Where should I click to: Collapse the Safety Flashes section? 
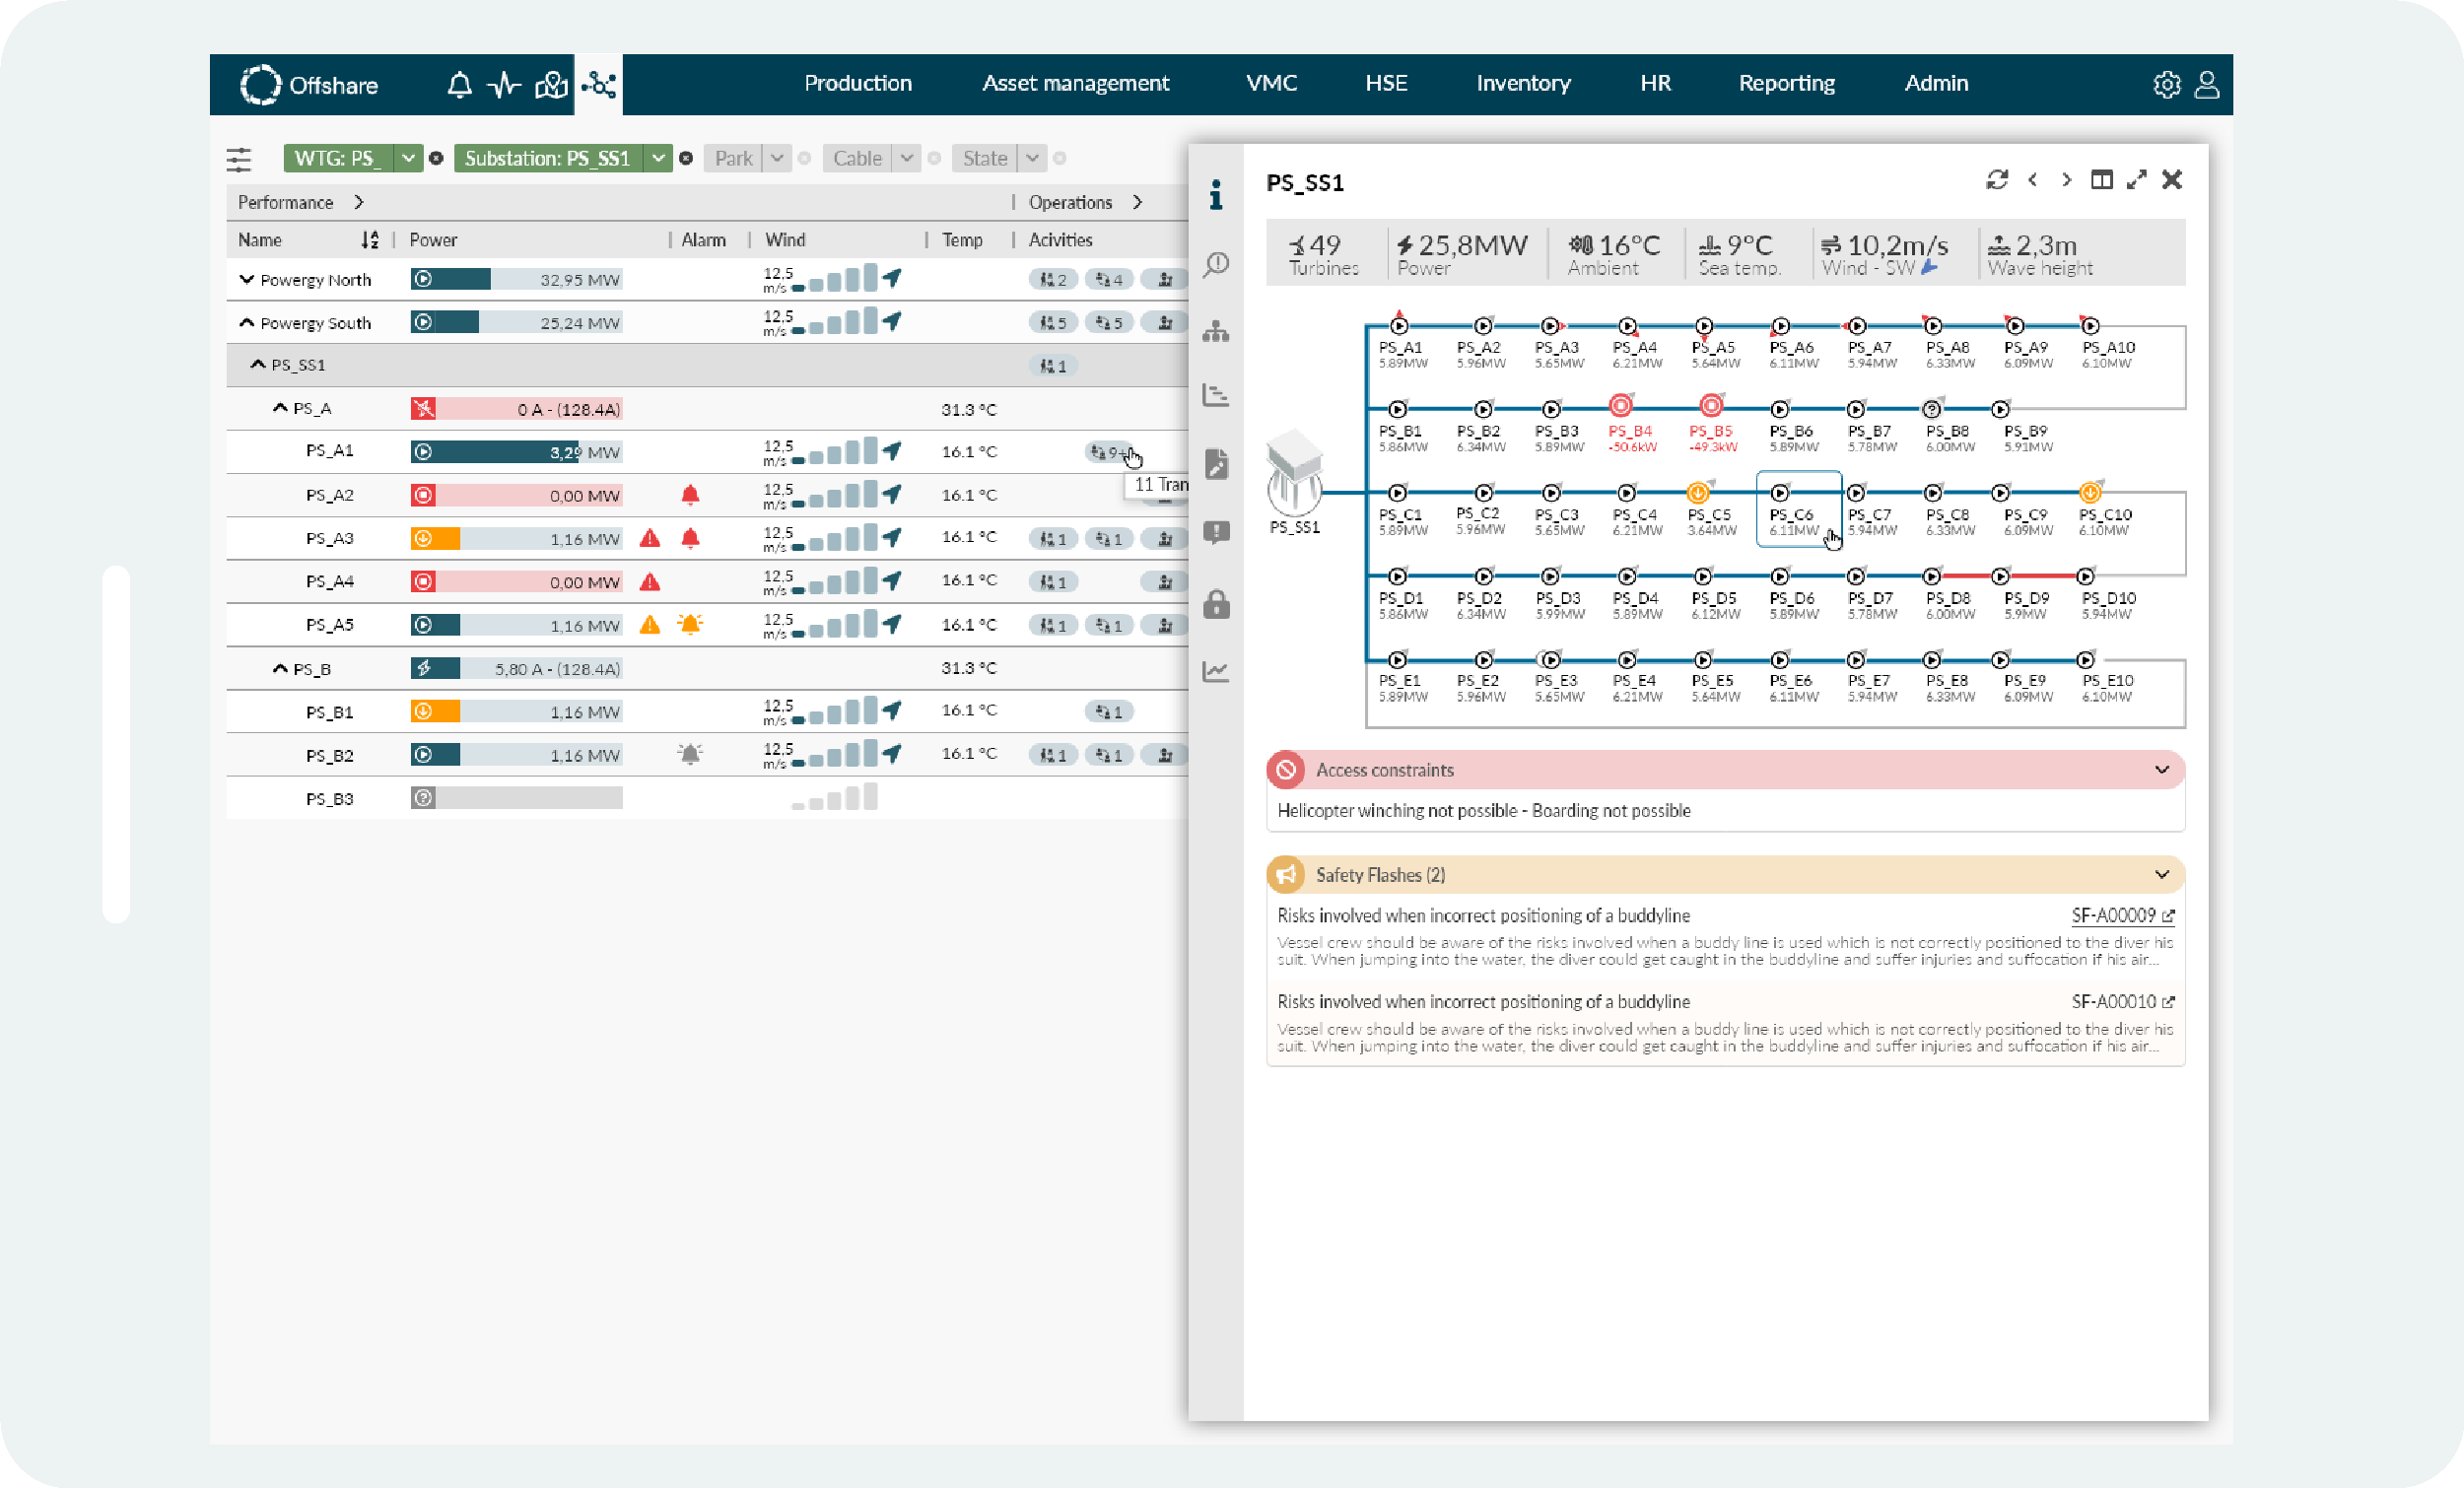pos(2161,875)
